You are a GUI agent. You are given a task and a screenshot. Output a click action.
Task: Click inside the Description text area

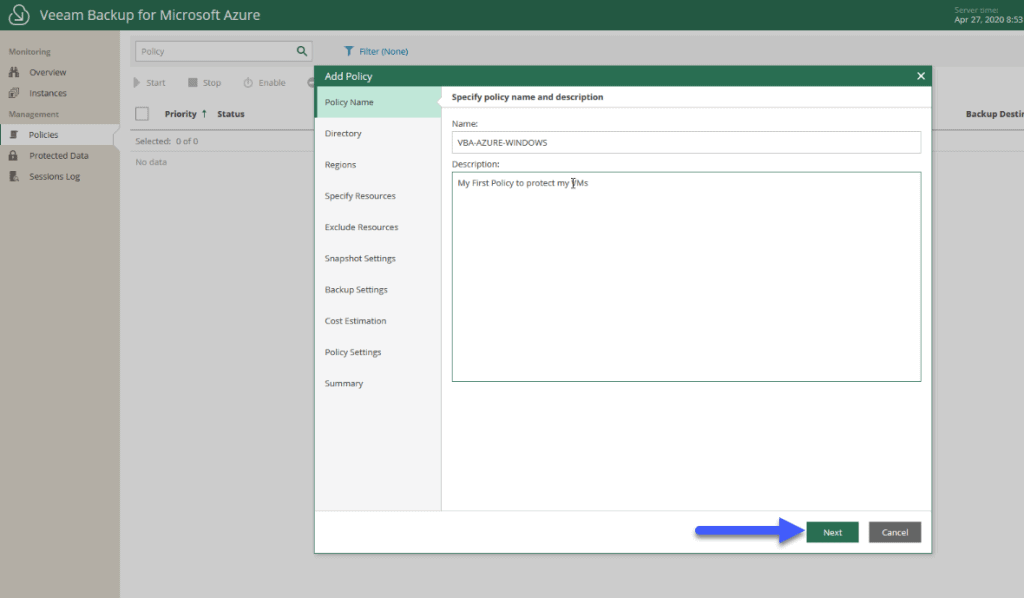[x=686, y=277]
